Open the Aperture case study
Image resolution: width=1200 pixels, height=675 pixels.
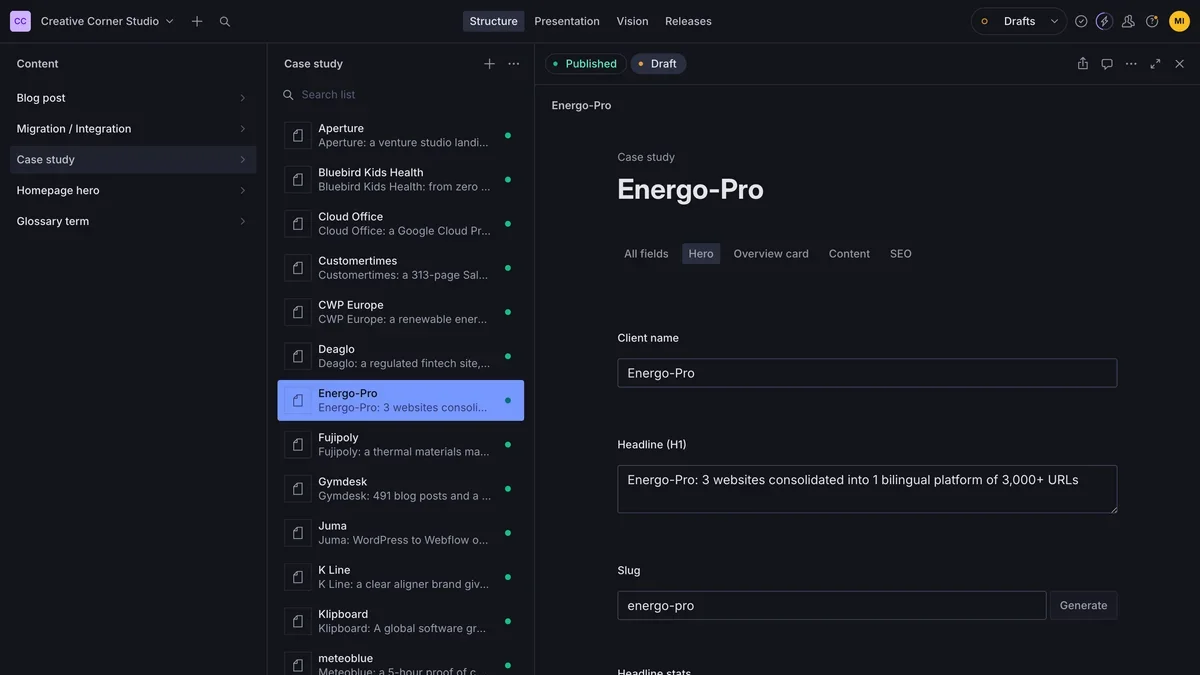401,136
